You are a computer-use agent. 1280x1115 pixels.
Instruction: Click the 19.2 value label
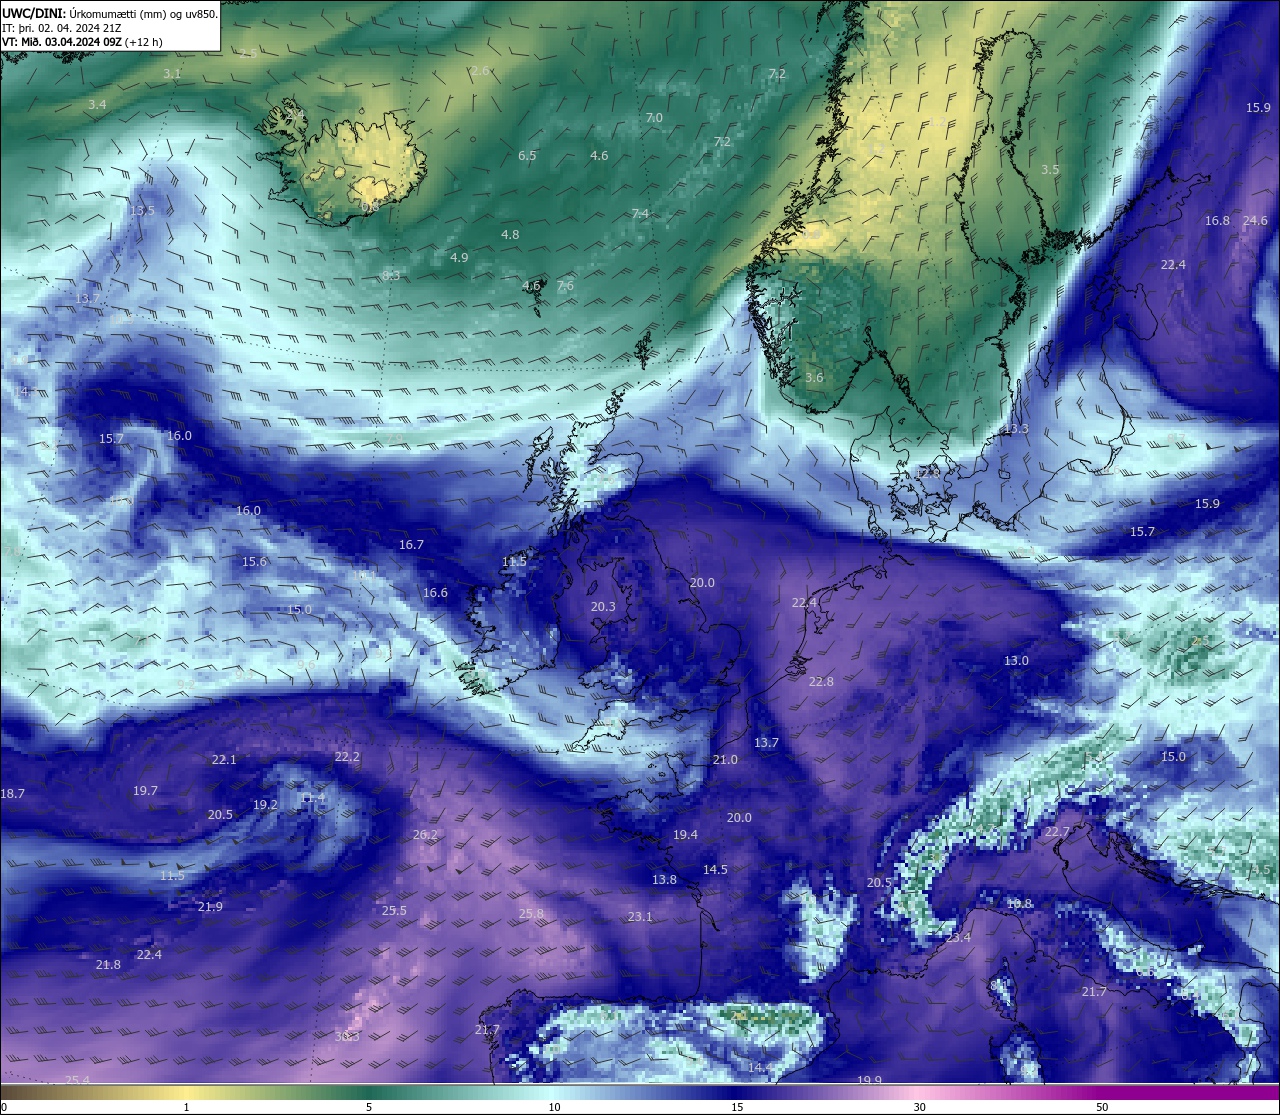point(265,805)
